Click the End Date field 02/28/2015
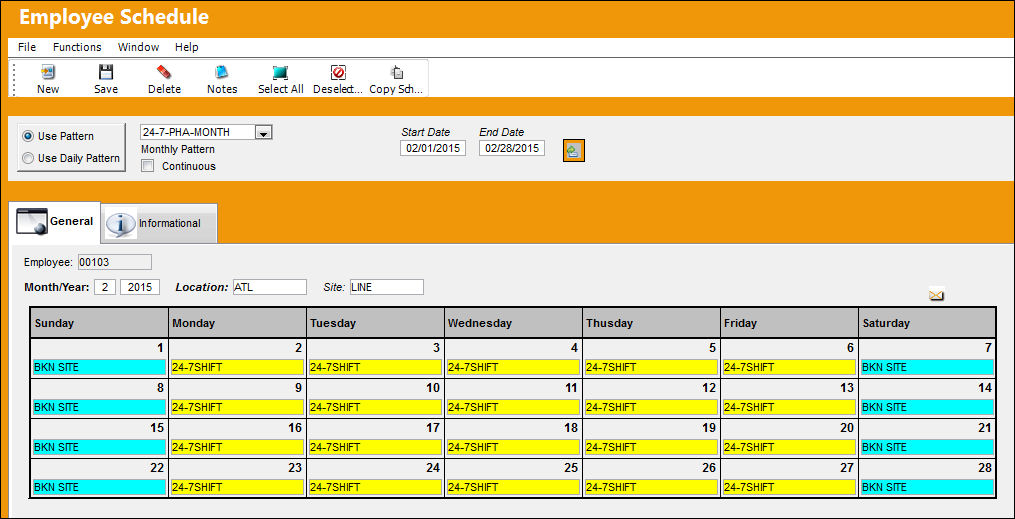This screenshot has height=519, width=1015. click(x=511, y=148)
